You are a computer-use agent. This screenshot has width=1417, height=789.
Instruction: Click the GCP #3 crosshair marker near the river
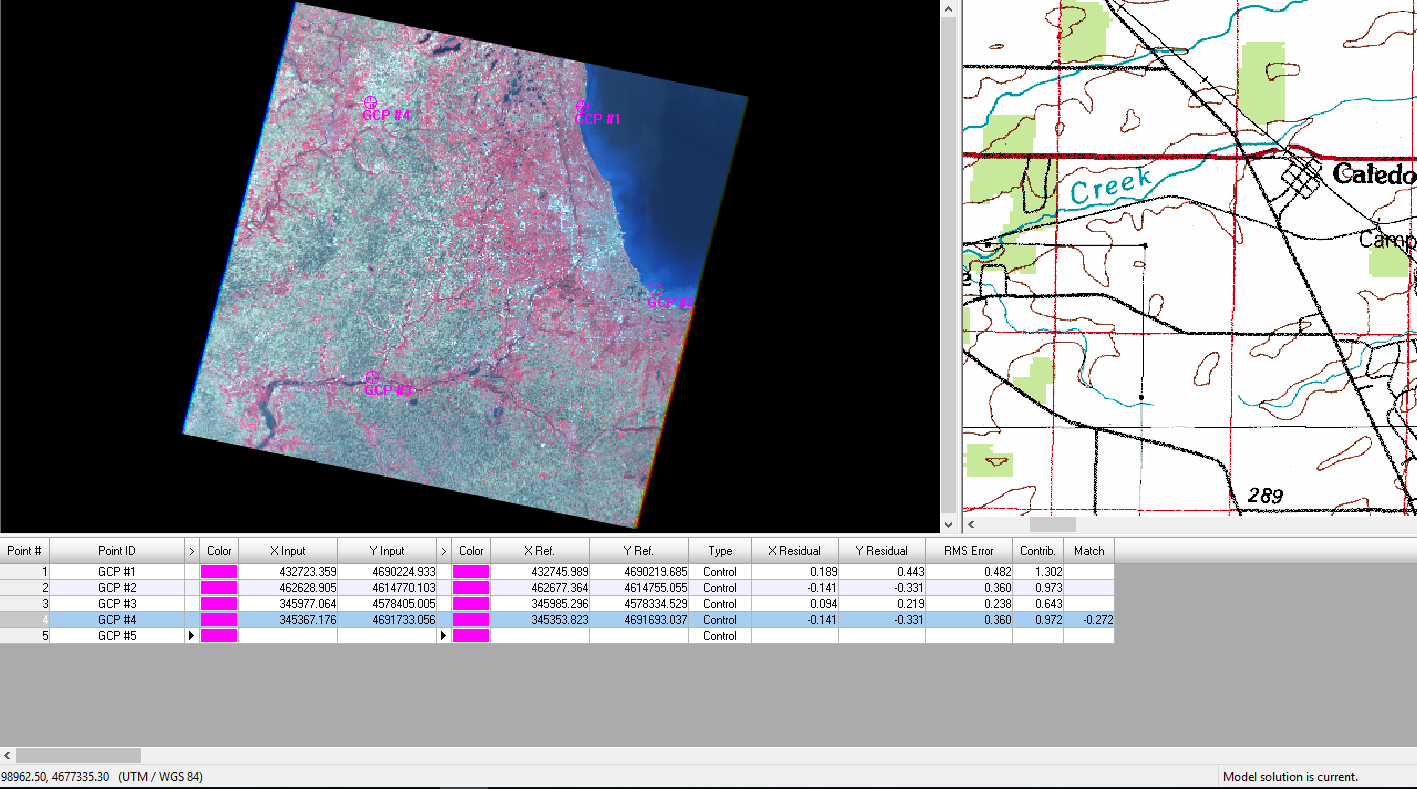pyautogui.click(x=372, y=378)
